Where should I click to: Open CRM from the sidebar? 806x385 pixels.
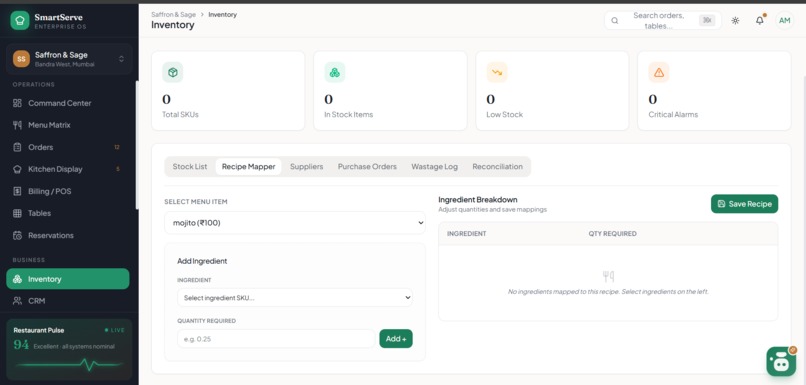coord(68,301)
